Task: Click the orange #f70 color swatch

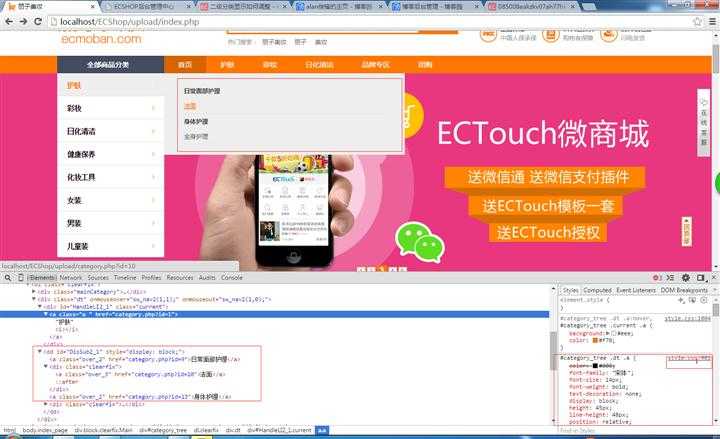Action: pyautogui.click(x=595, y=340)
